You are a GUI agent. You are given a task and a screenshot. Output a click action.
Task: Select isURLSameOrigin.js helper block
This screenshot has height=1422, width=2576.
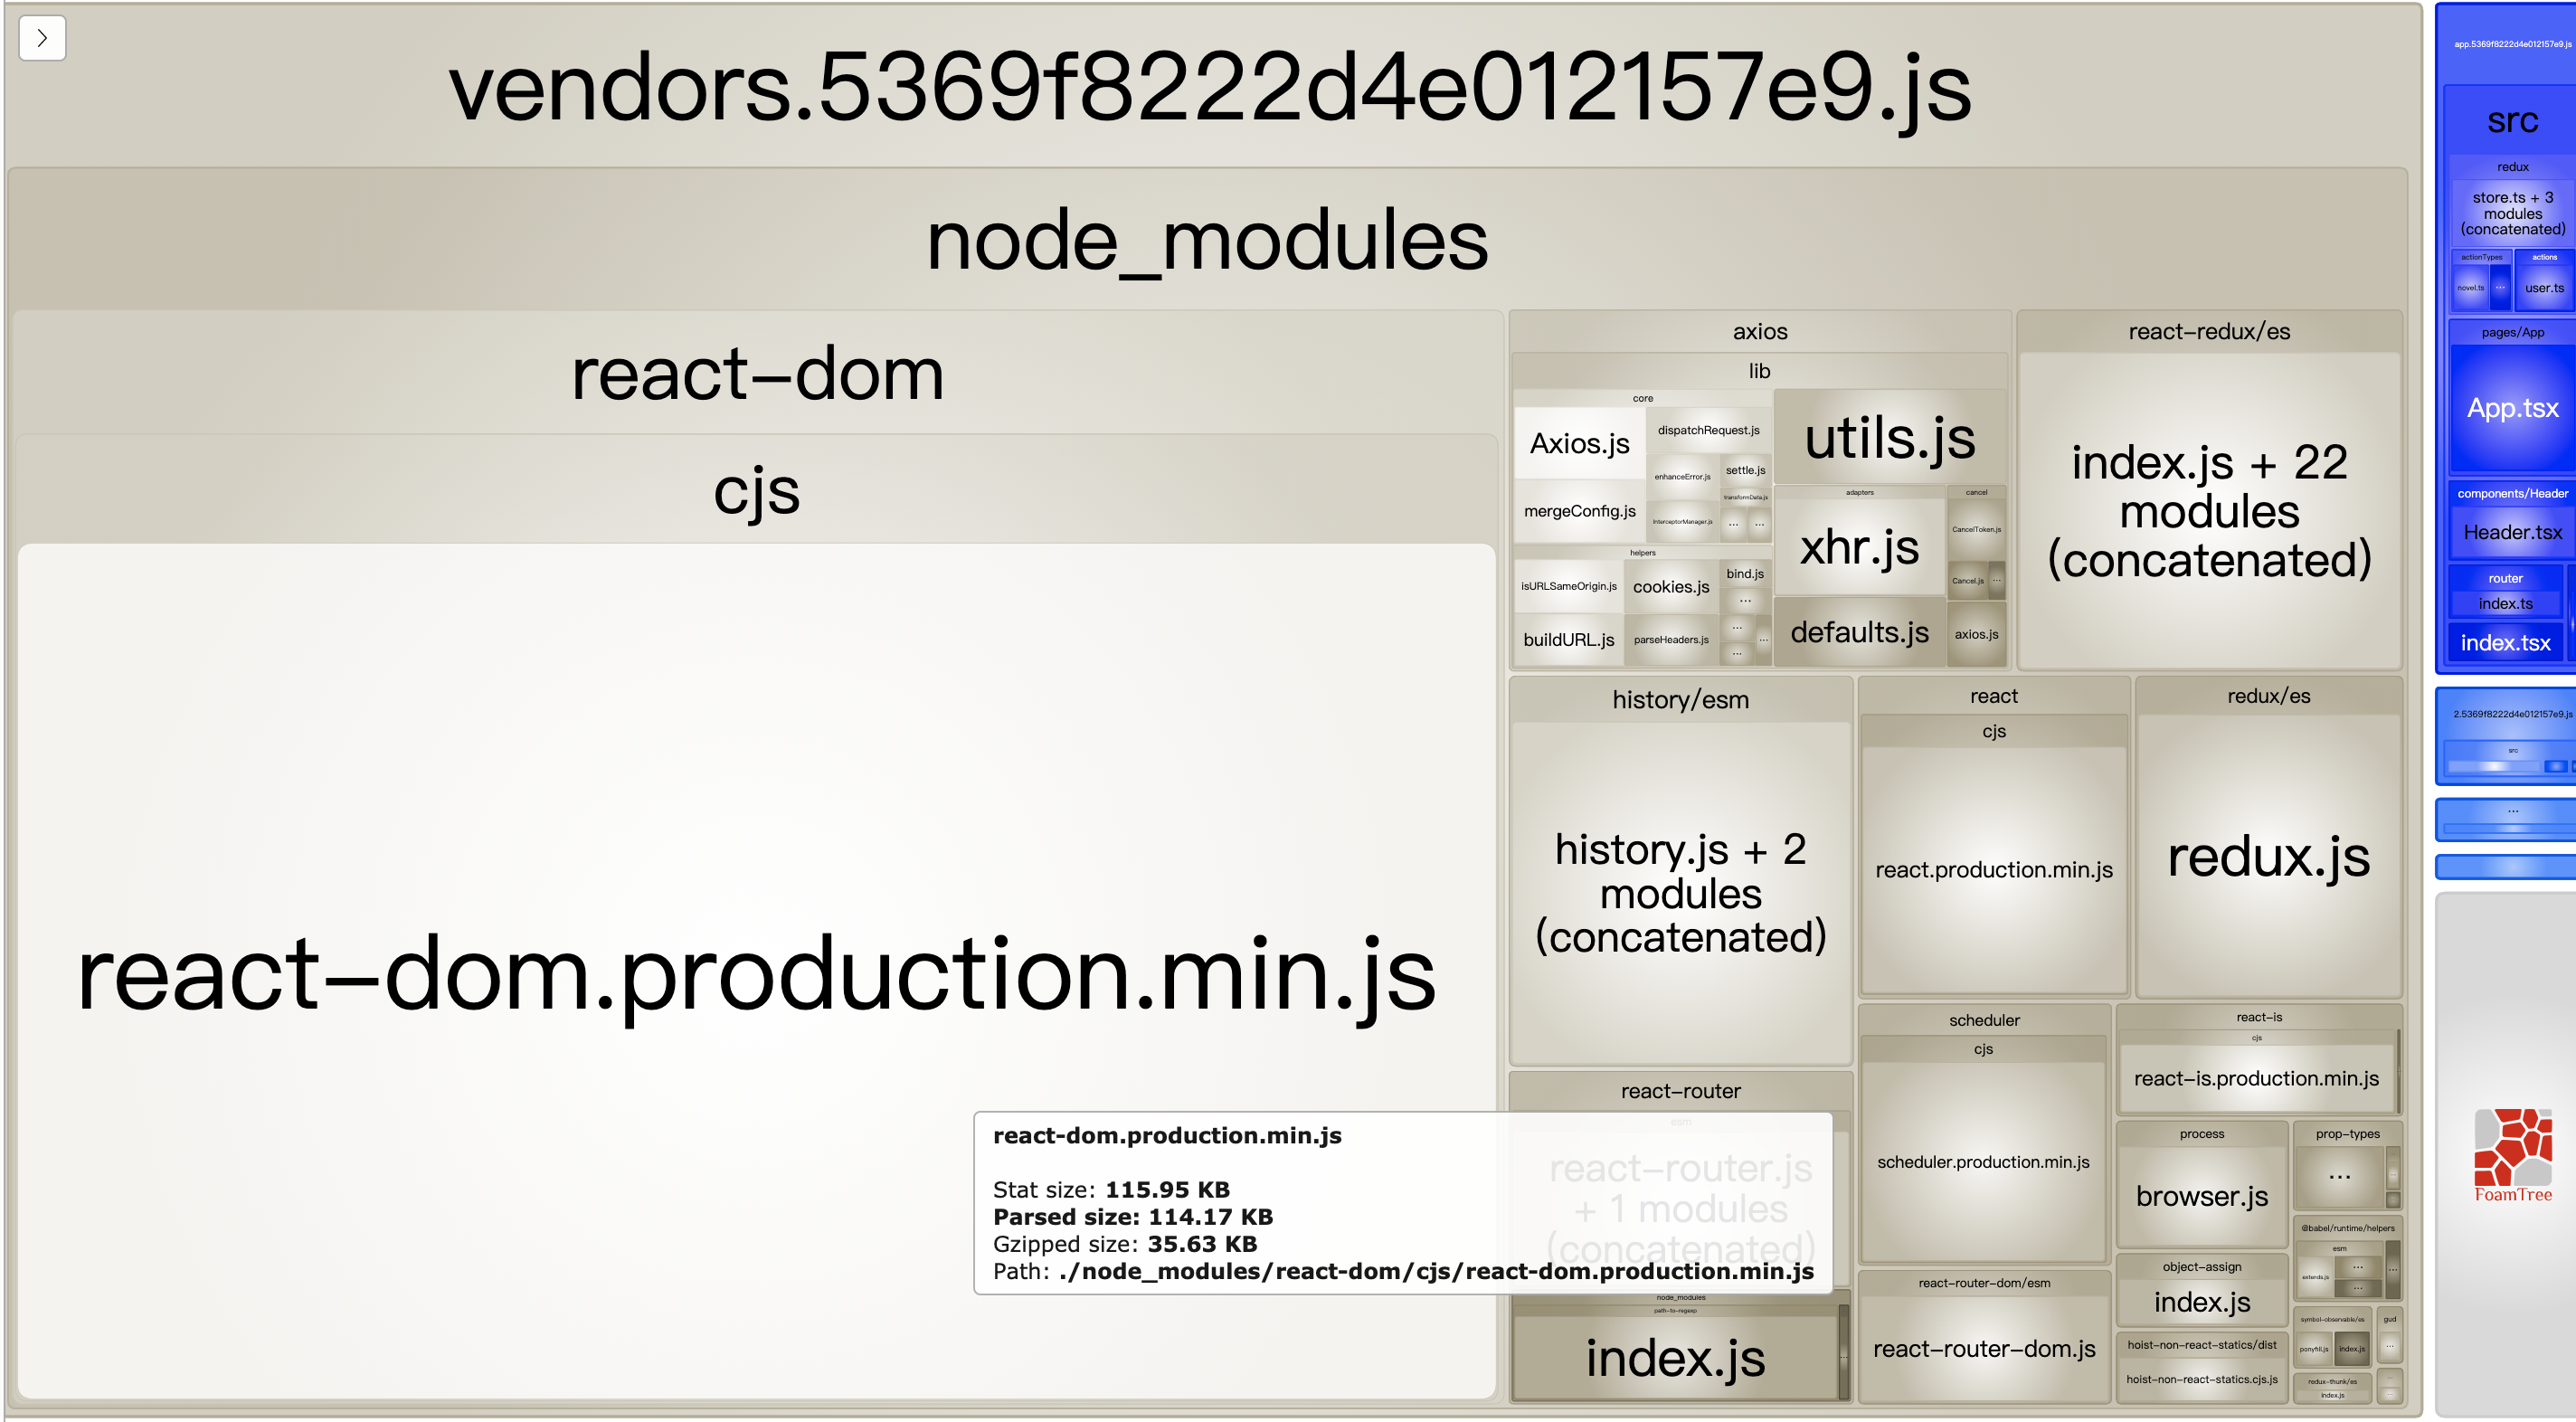pyautogui.click(x=1568, y=586)
